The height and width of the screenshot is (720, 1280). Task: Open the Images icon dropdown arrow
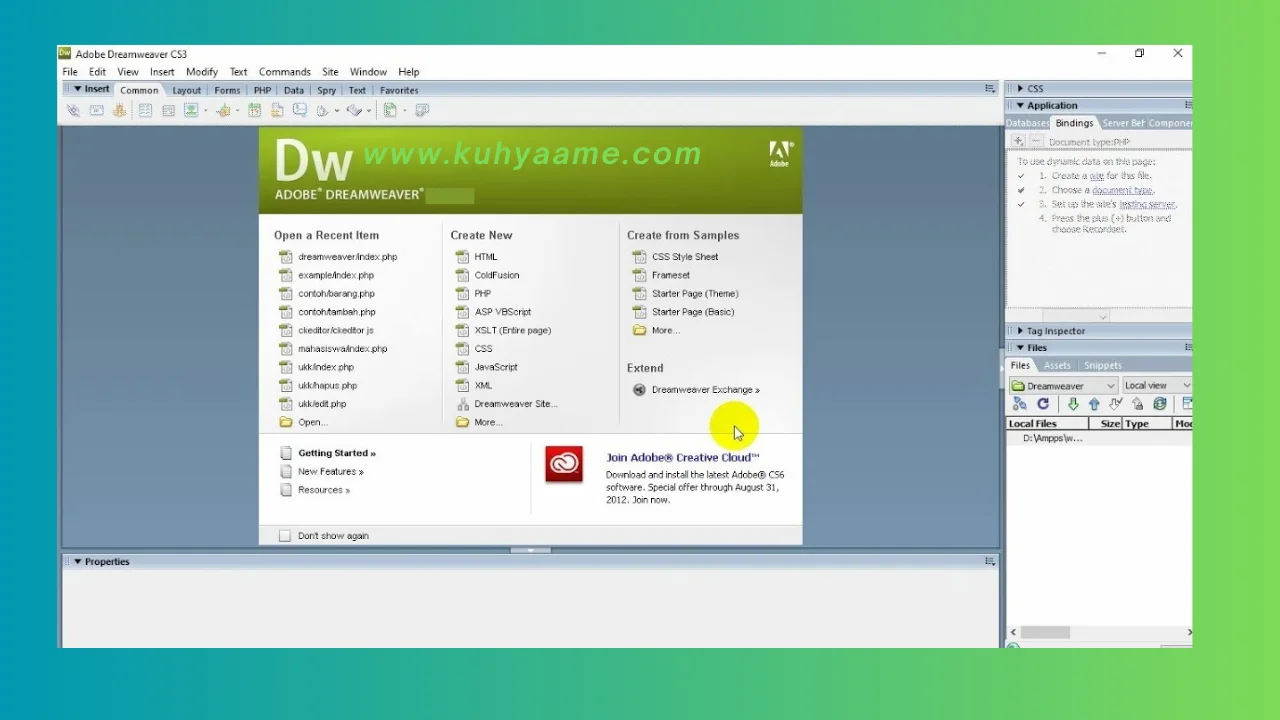(x=205, y=111)
